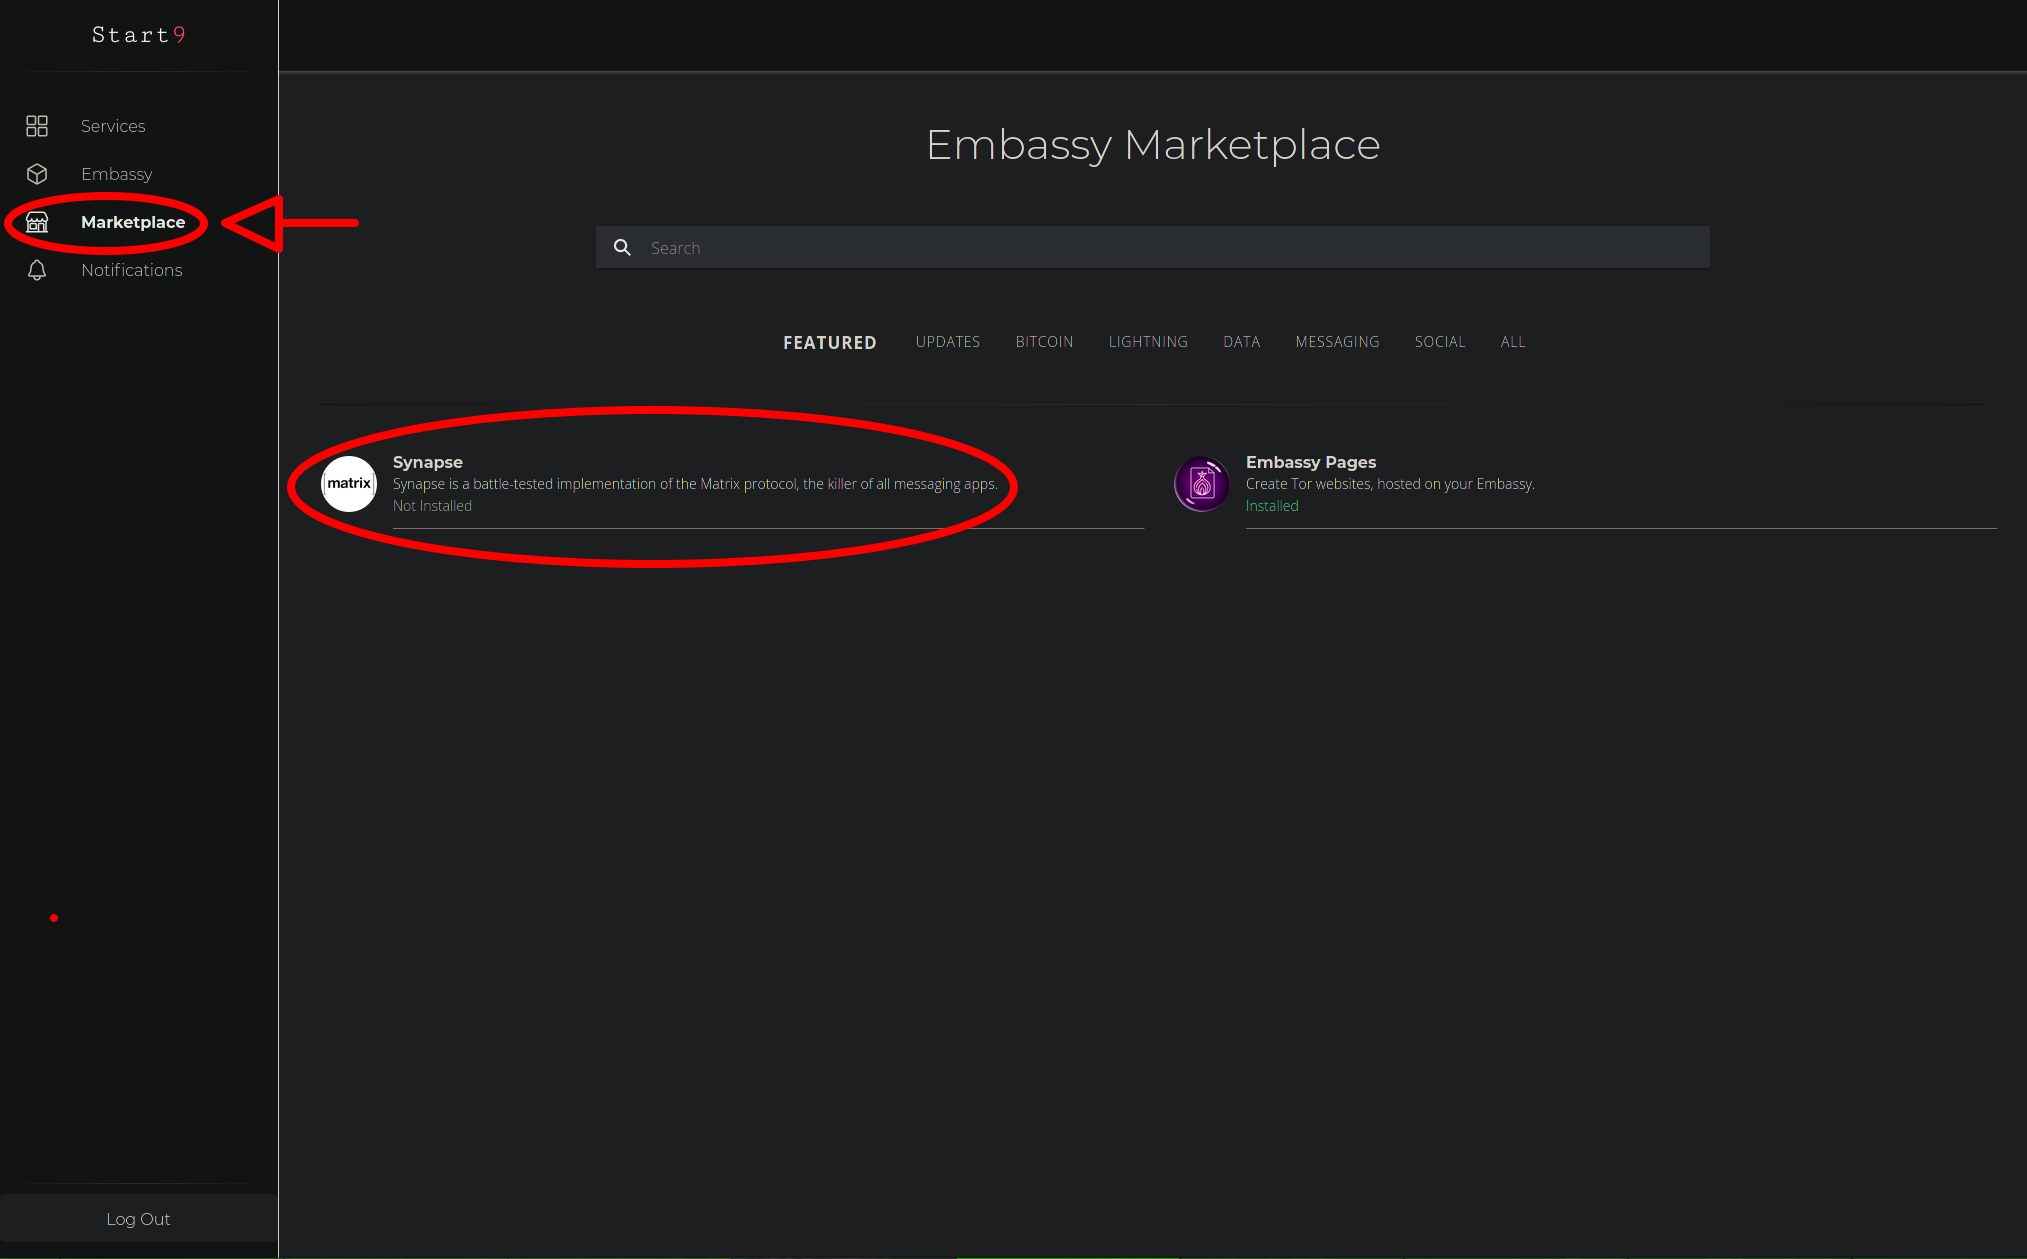
Task: Click the Embassy Pages purple icon
Action: 1201,484
